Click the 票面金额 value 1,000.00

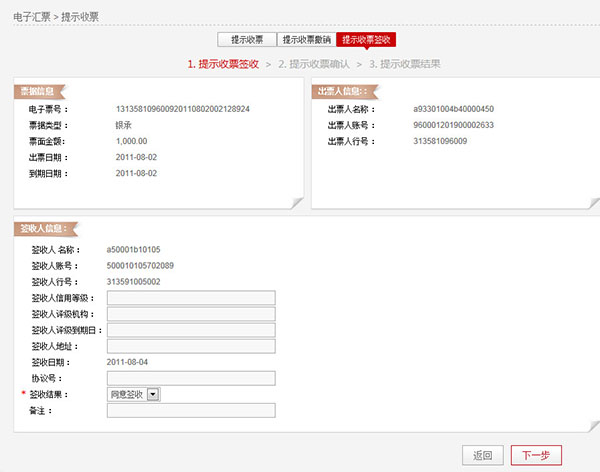131,141
